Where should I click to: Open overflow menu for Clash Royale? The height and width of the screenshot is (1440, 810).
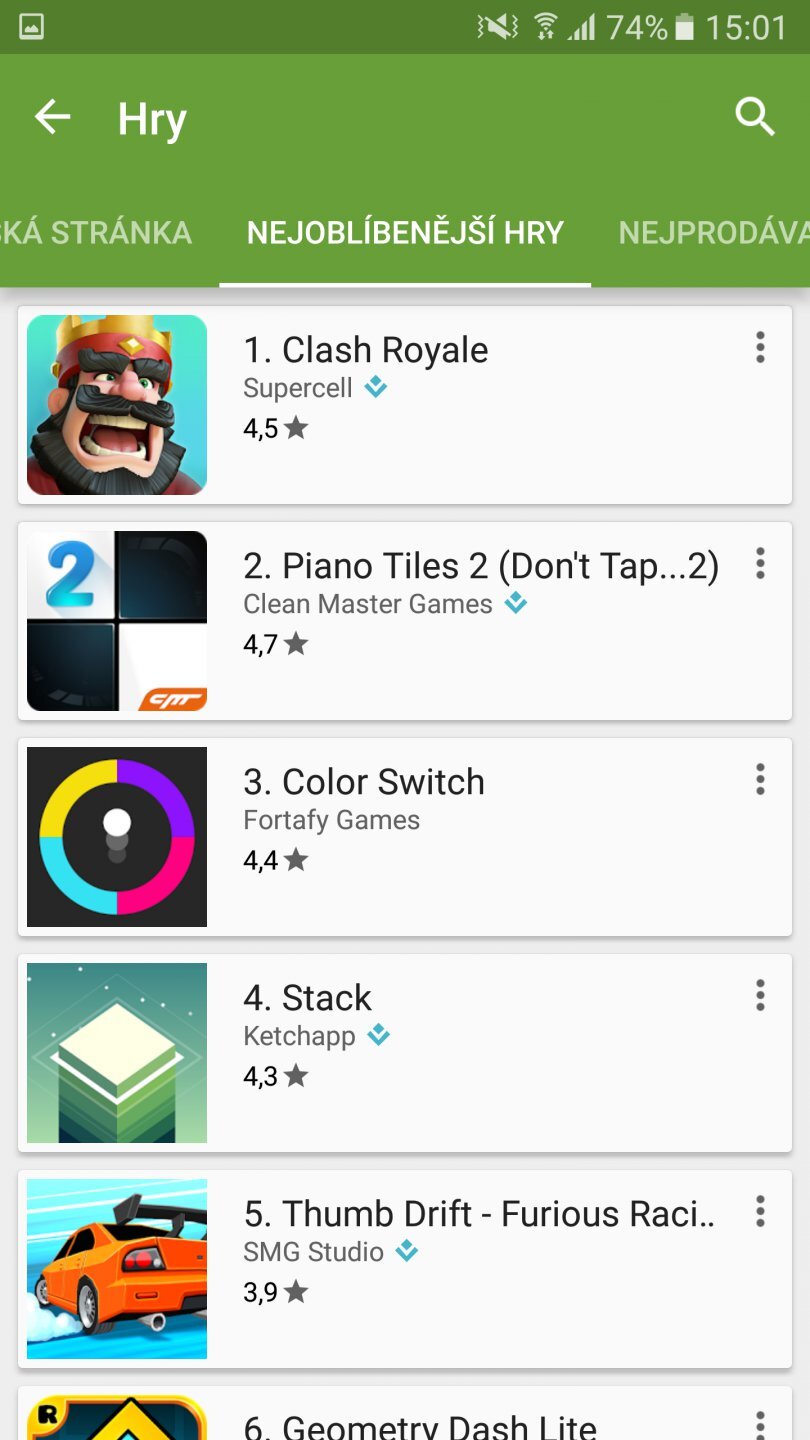pos(760,348)
